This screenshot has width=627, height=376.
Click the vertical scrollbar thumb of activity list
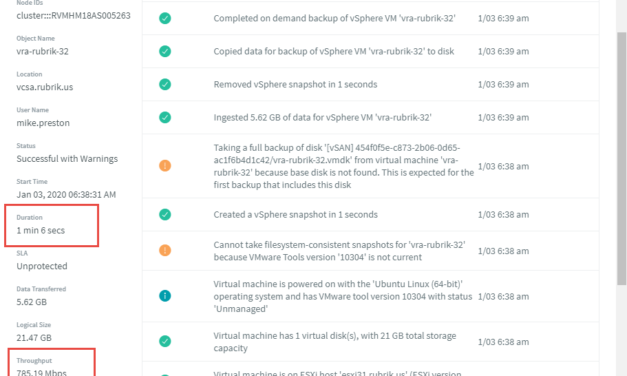point(621,158)
